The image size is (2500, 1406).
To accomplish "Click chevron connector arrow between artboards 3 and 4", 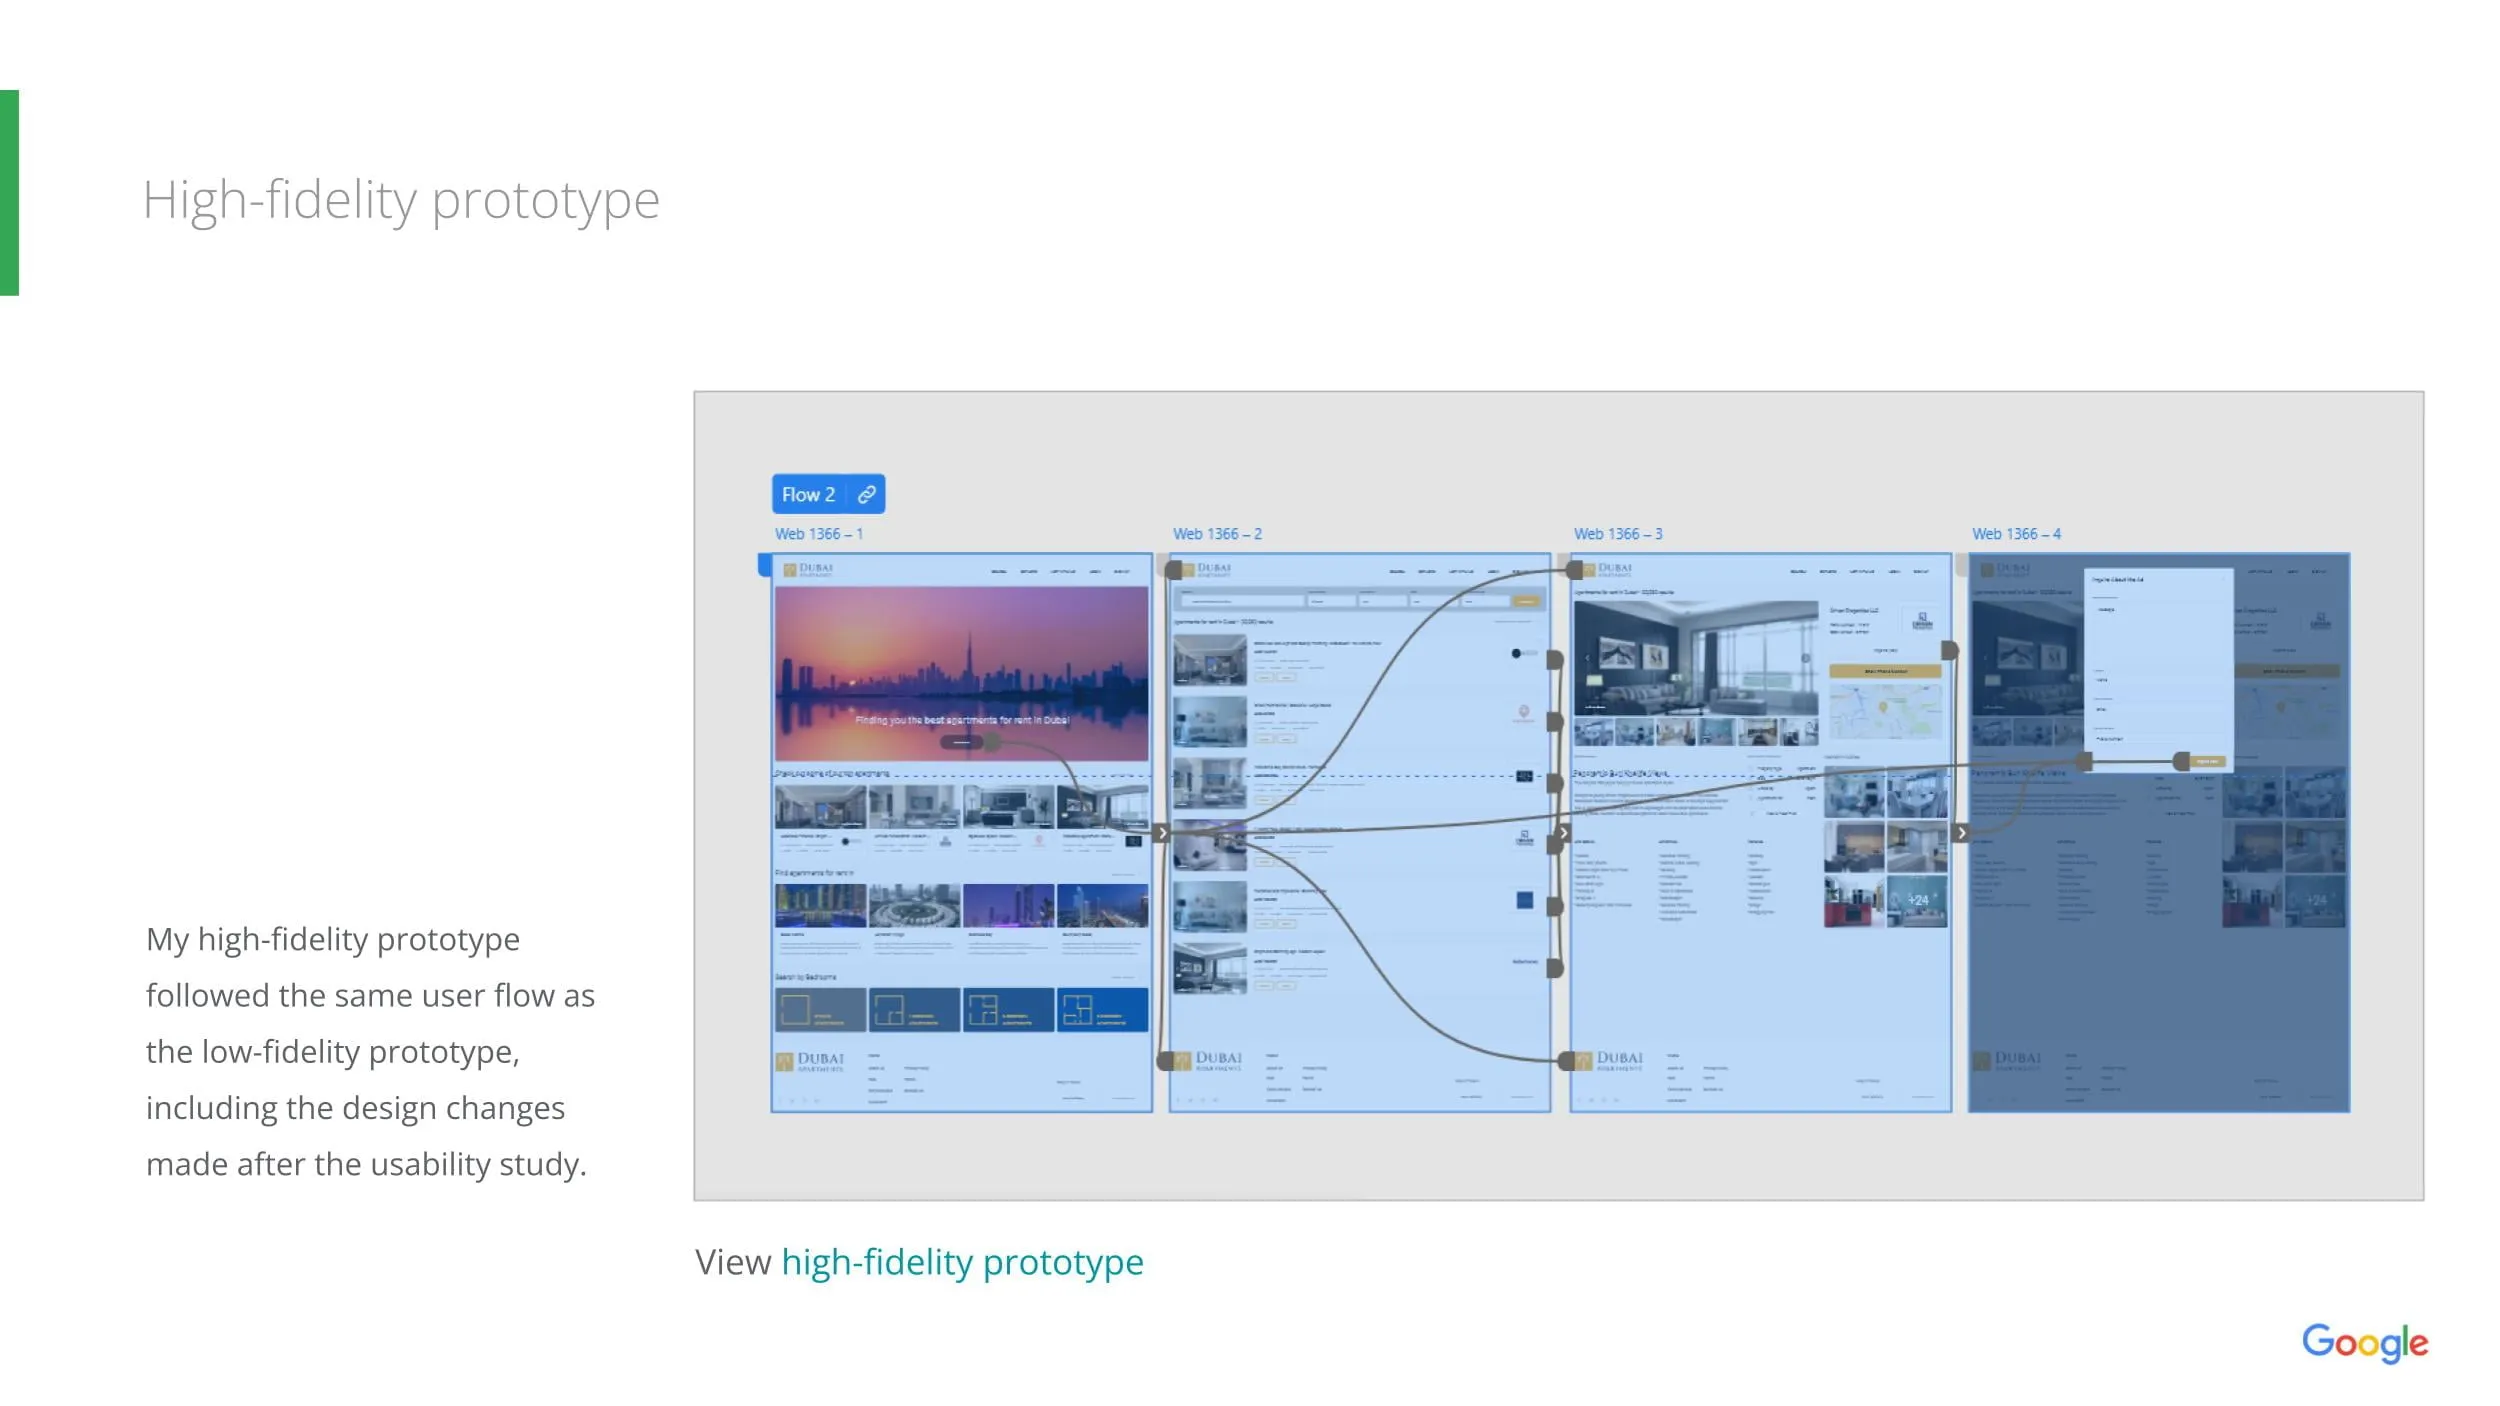I will click(1962, 832).
